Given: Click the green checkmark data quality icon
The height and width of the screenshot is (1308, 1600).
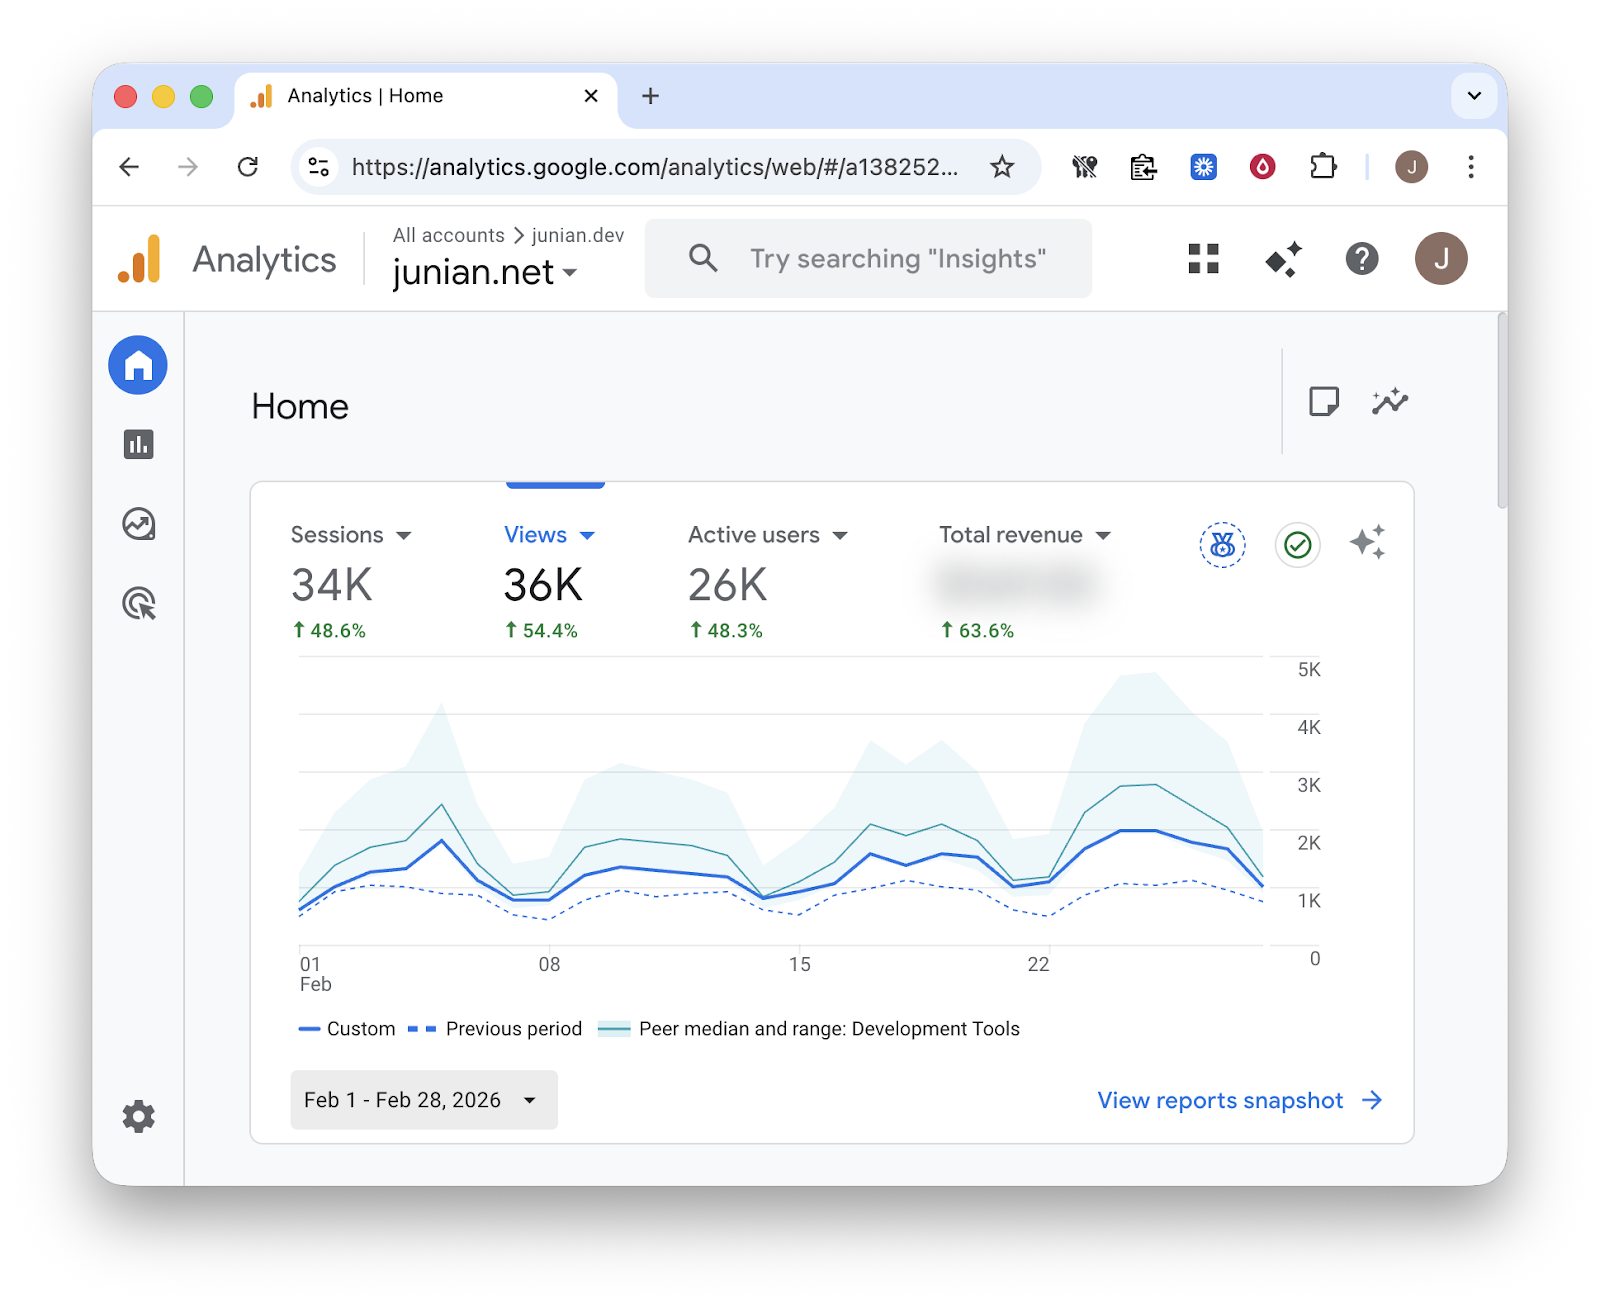Looking at the screenshot, I should click(1298, 545).
